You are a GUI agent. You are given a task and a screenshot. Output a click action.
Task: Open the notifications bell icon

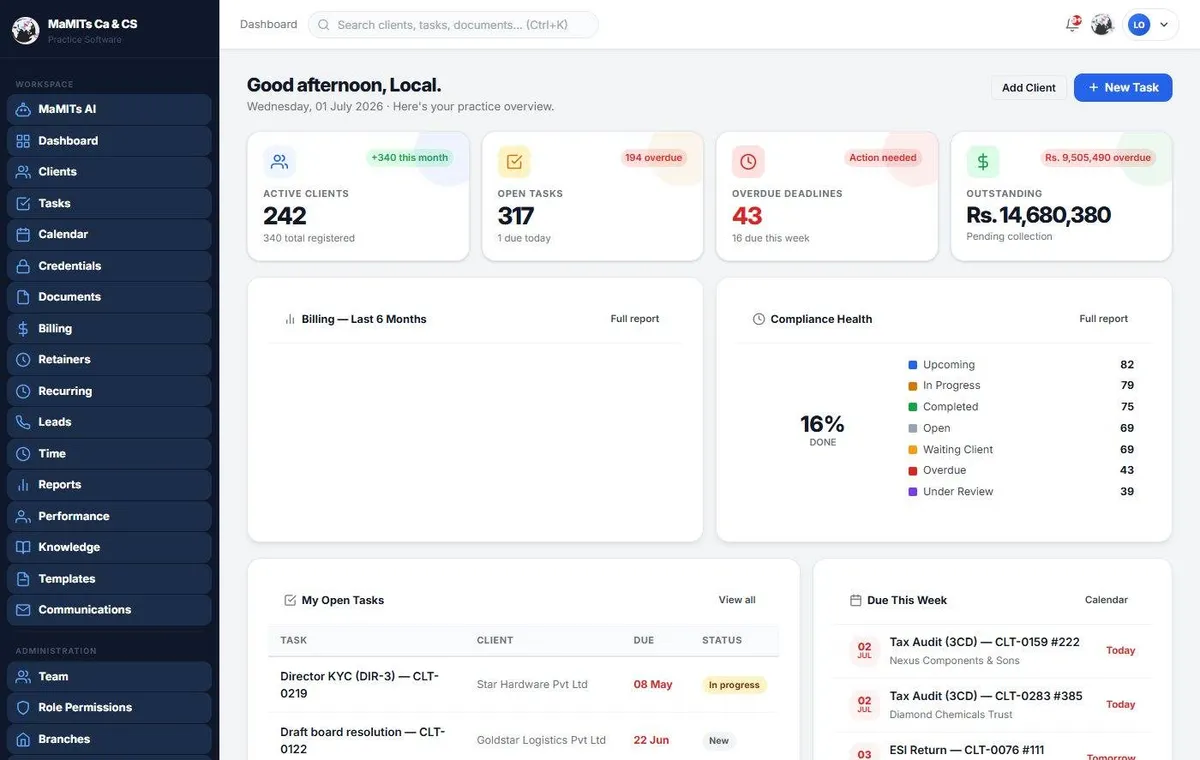coord(1073,24)
